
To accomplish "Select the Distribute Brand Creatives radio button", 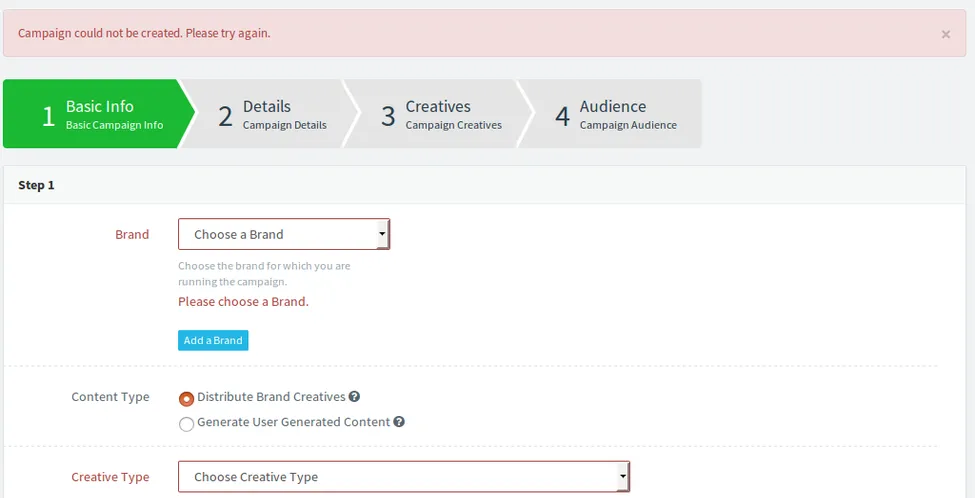I will coord(186,398).
